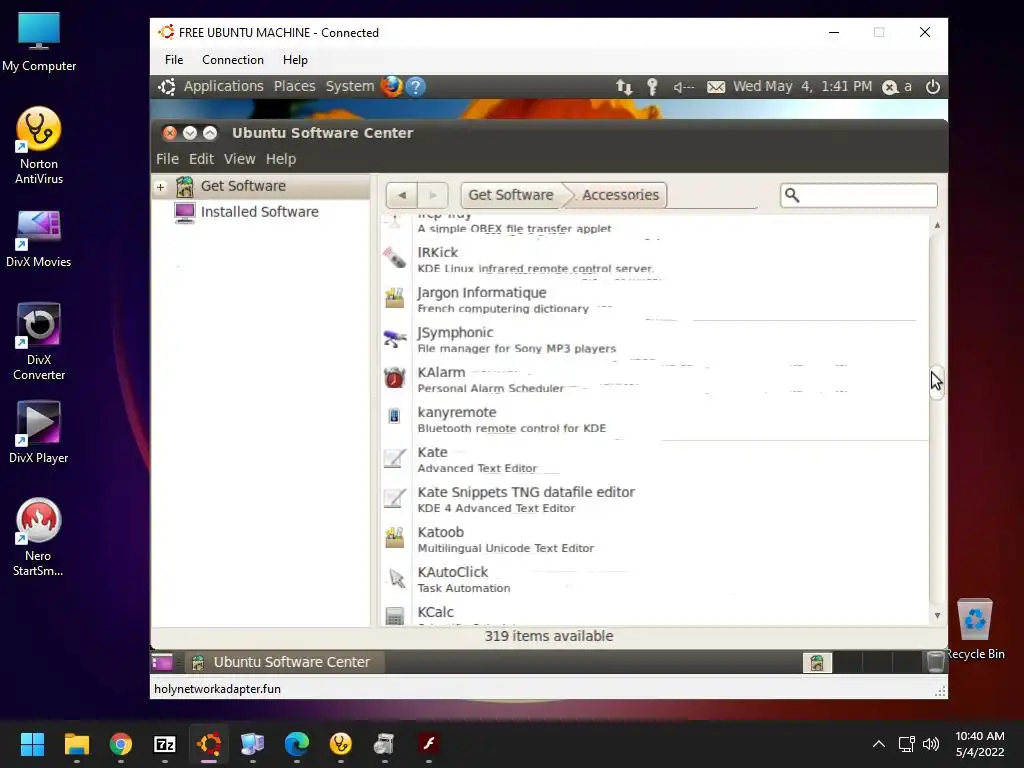This screenshot has height=768, width=1024.
Task: Go back with the left arrow button
Action: [402, 195]
